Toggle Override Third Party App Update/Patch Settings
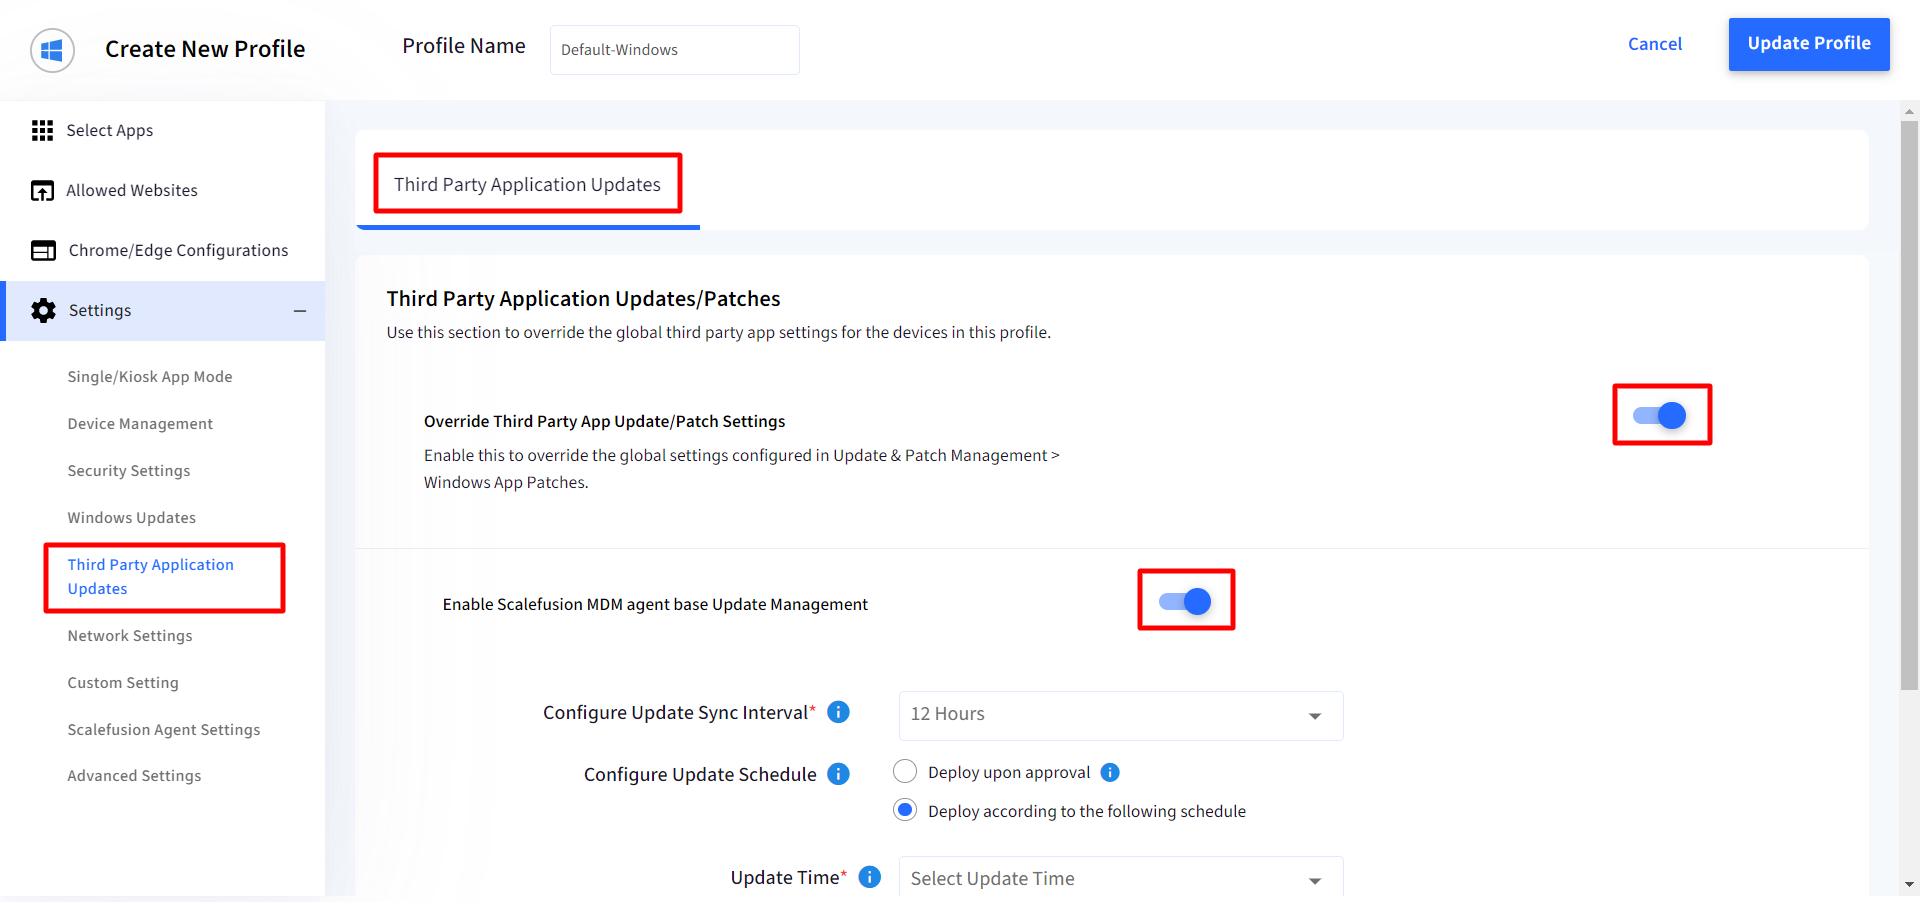Image resolution: width=1920 pixels, height=902 pixels. tap(1660, 415)
